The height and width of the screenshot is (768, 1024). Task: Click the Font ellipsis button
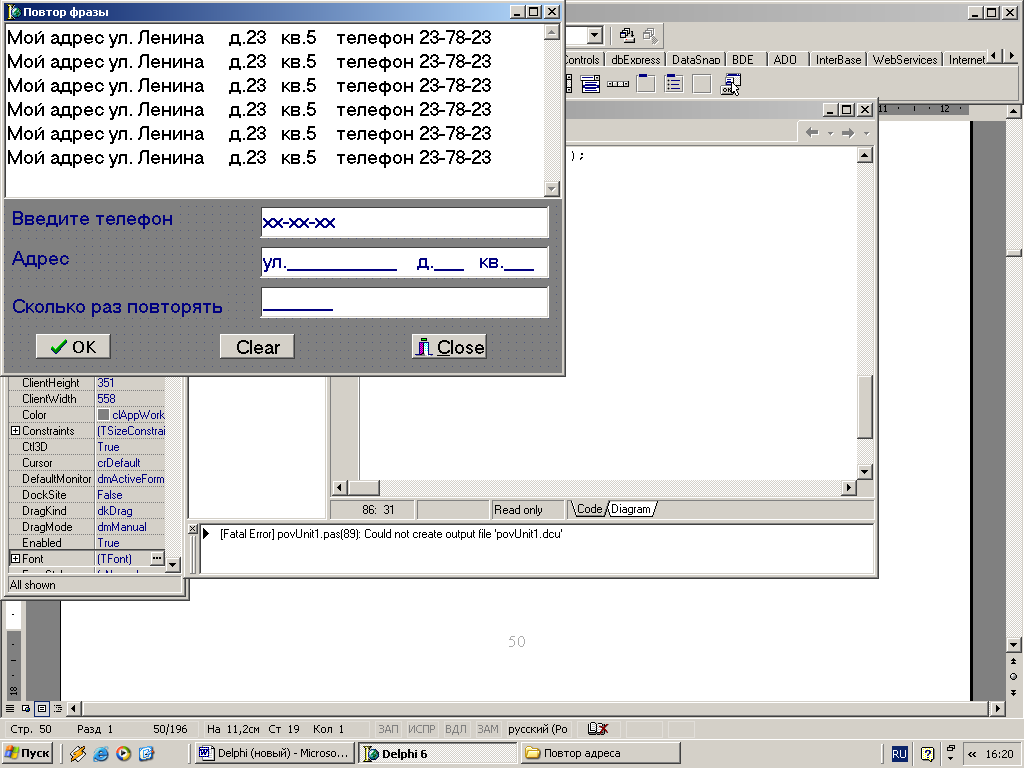[157, 558]
